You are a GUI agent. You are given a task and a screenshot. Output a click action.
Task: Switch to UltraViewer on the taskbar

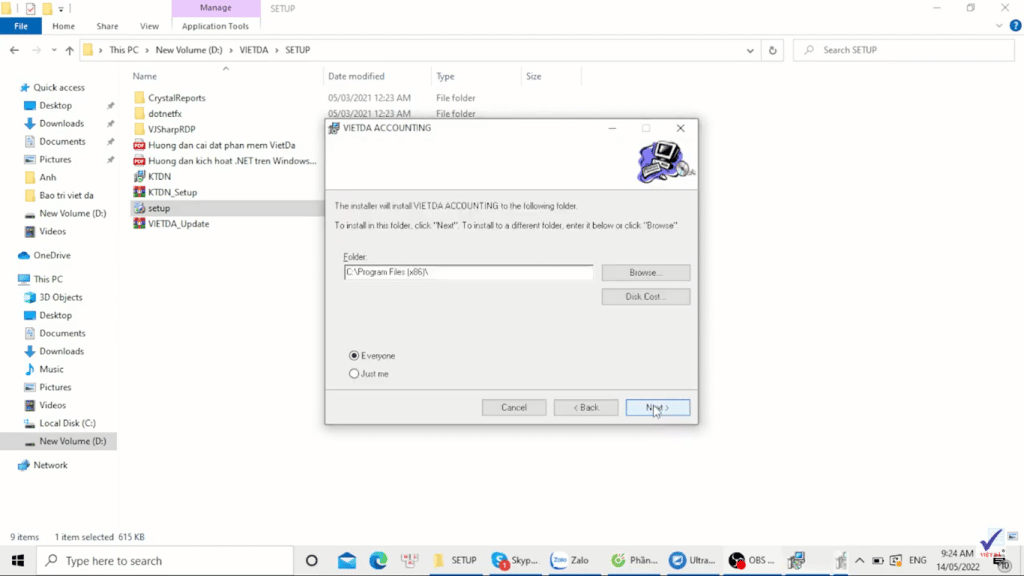(x=693, y=560)
